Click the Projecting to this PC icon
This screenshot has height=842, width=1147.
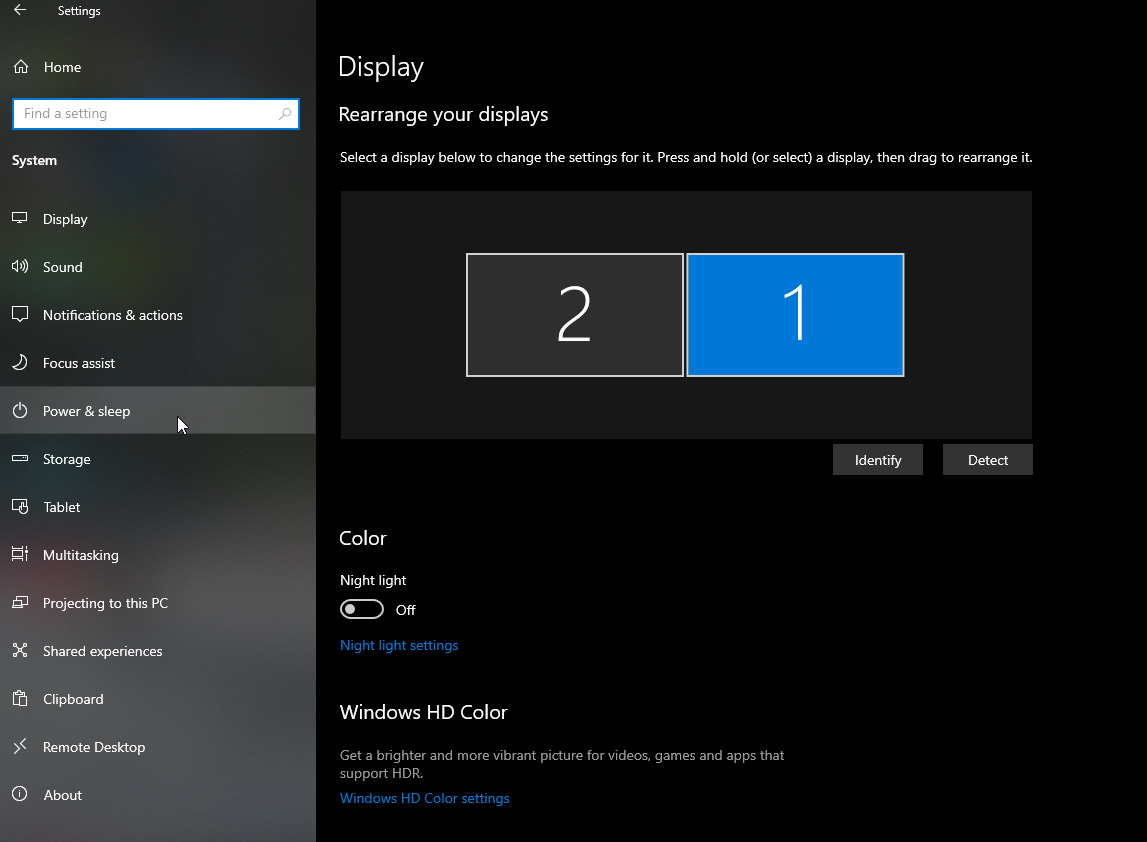pyautogui.click(x=20, y=602)
